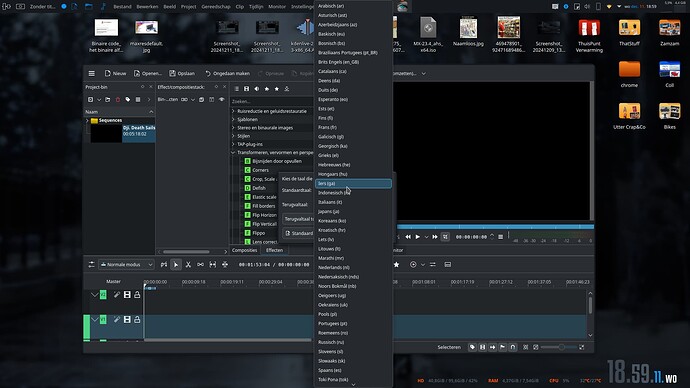
Task: Expand Ruisreductie en geluidsrestauratie category
Action: (x=233, y=111)
